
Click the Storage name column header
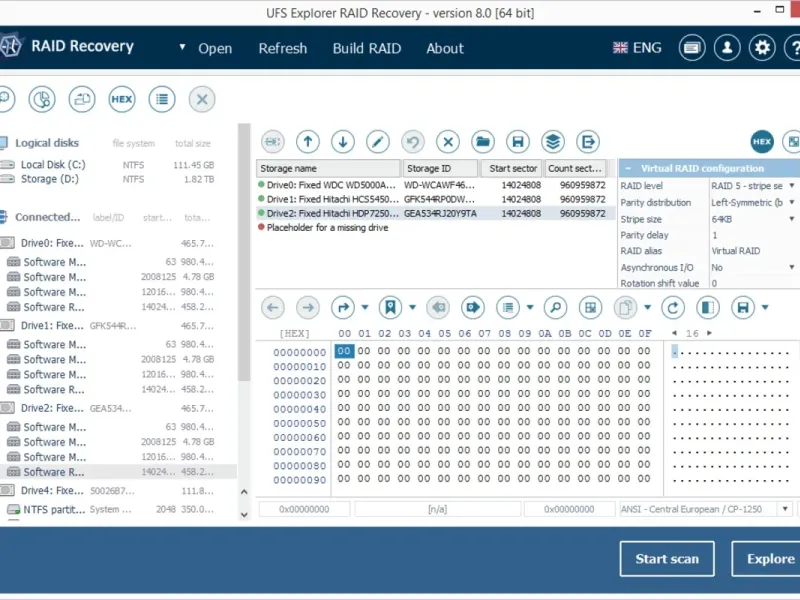click(329, 168)
